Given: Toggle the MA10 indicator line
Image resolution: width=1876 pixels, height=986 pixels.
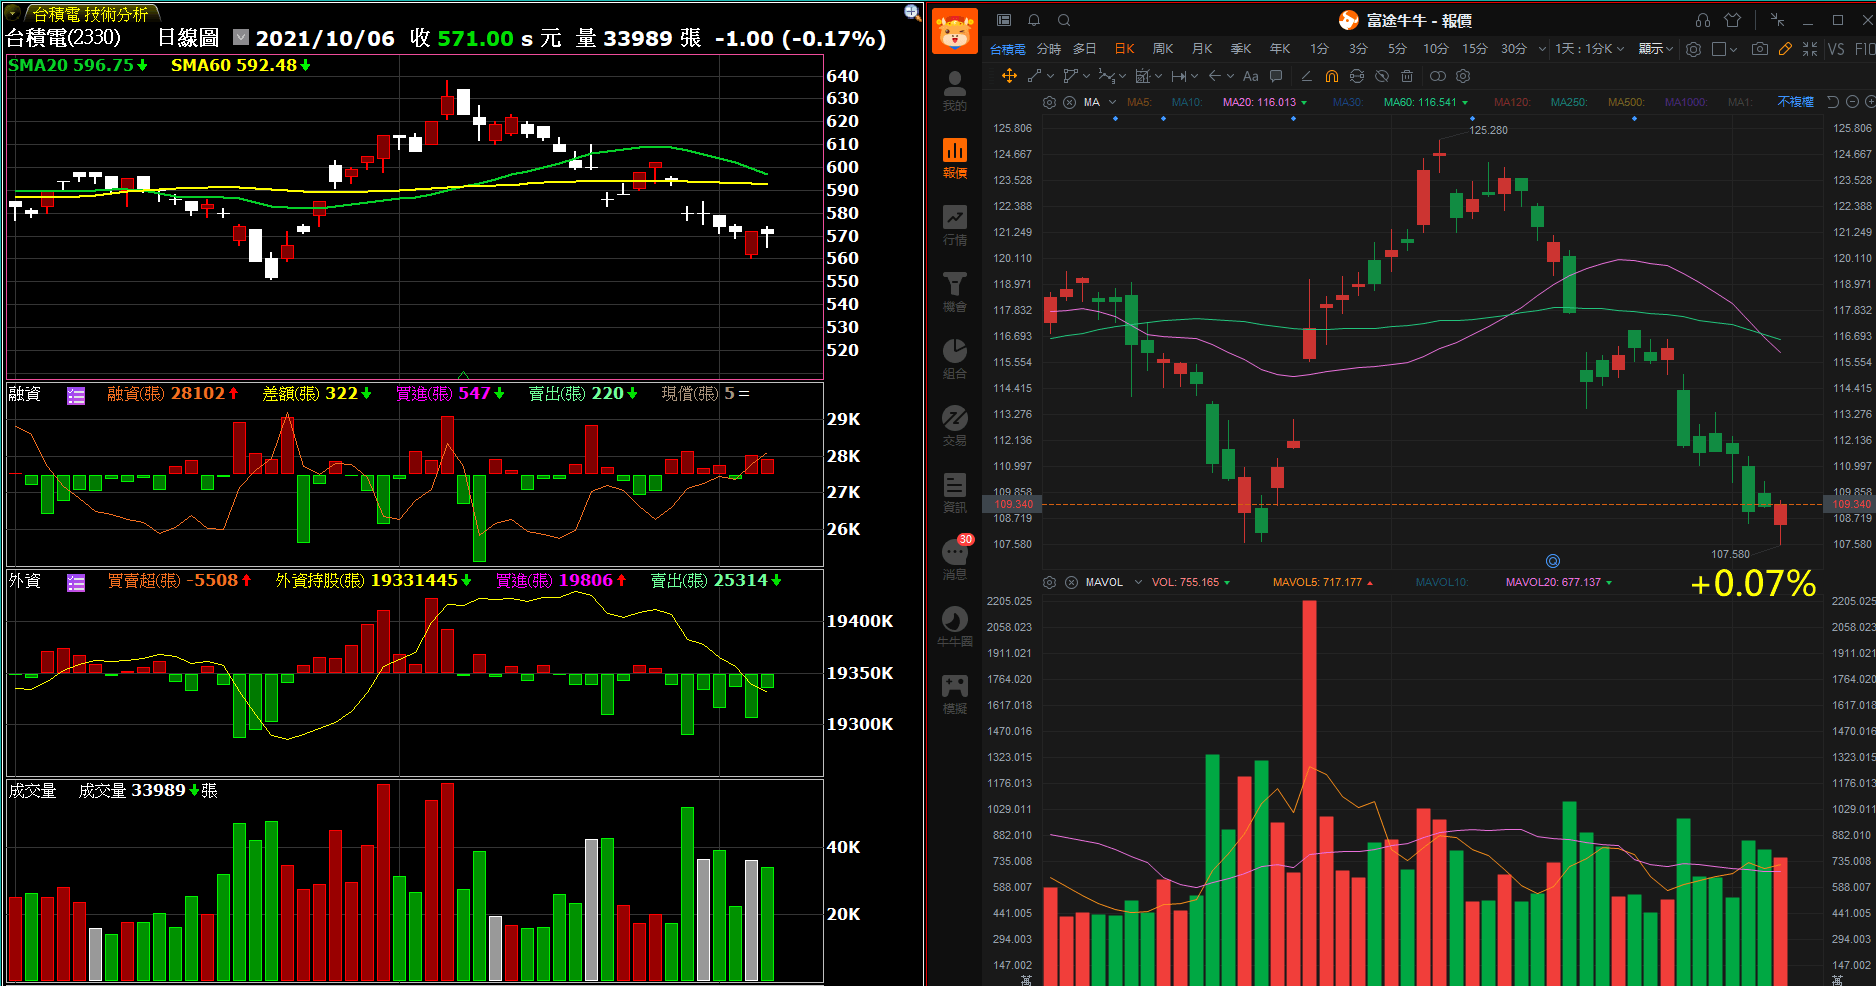Looking at the screenshot, I should click(x=1186, y=102).
